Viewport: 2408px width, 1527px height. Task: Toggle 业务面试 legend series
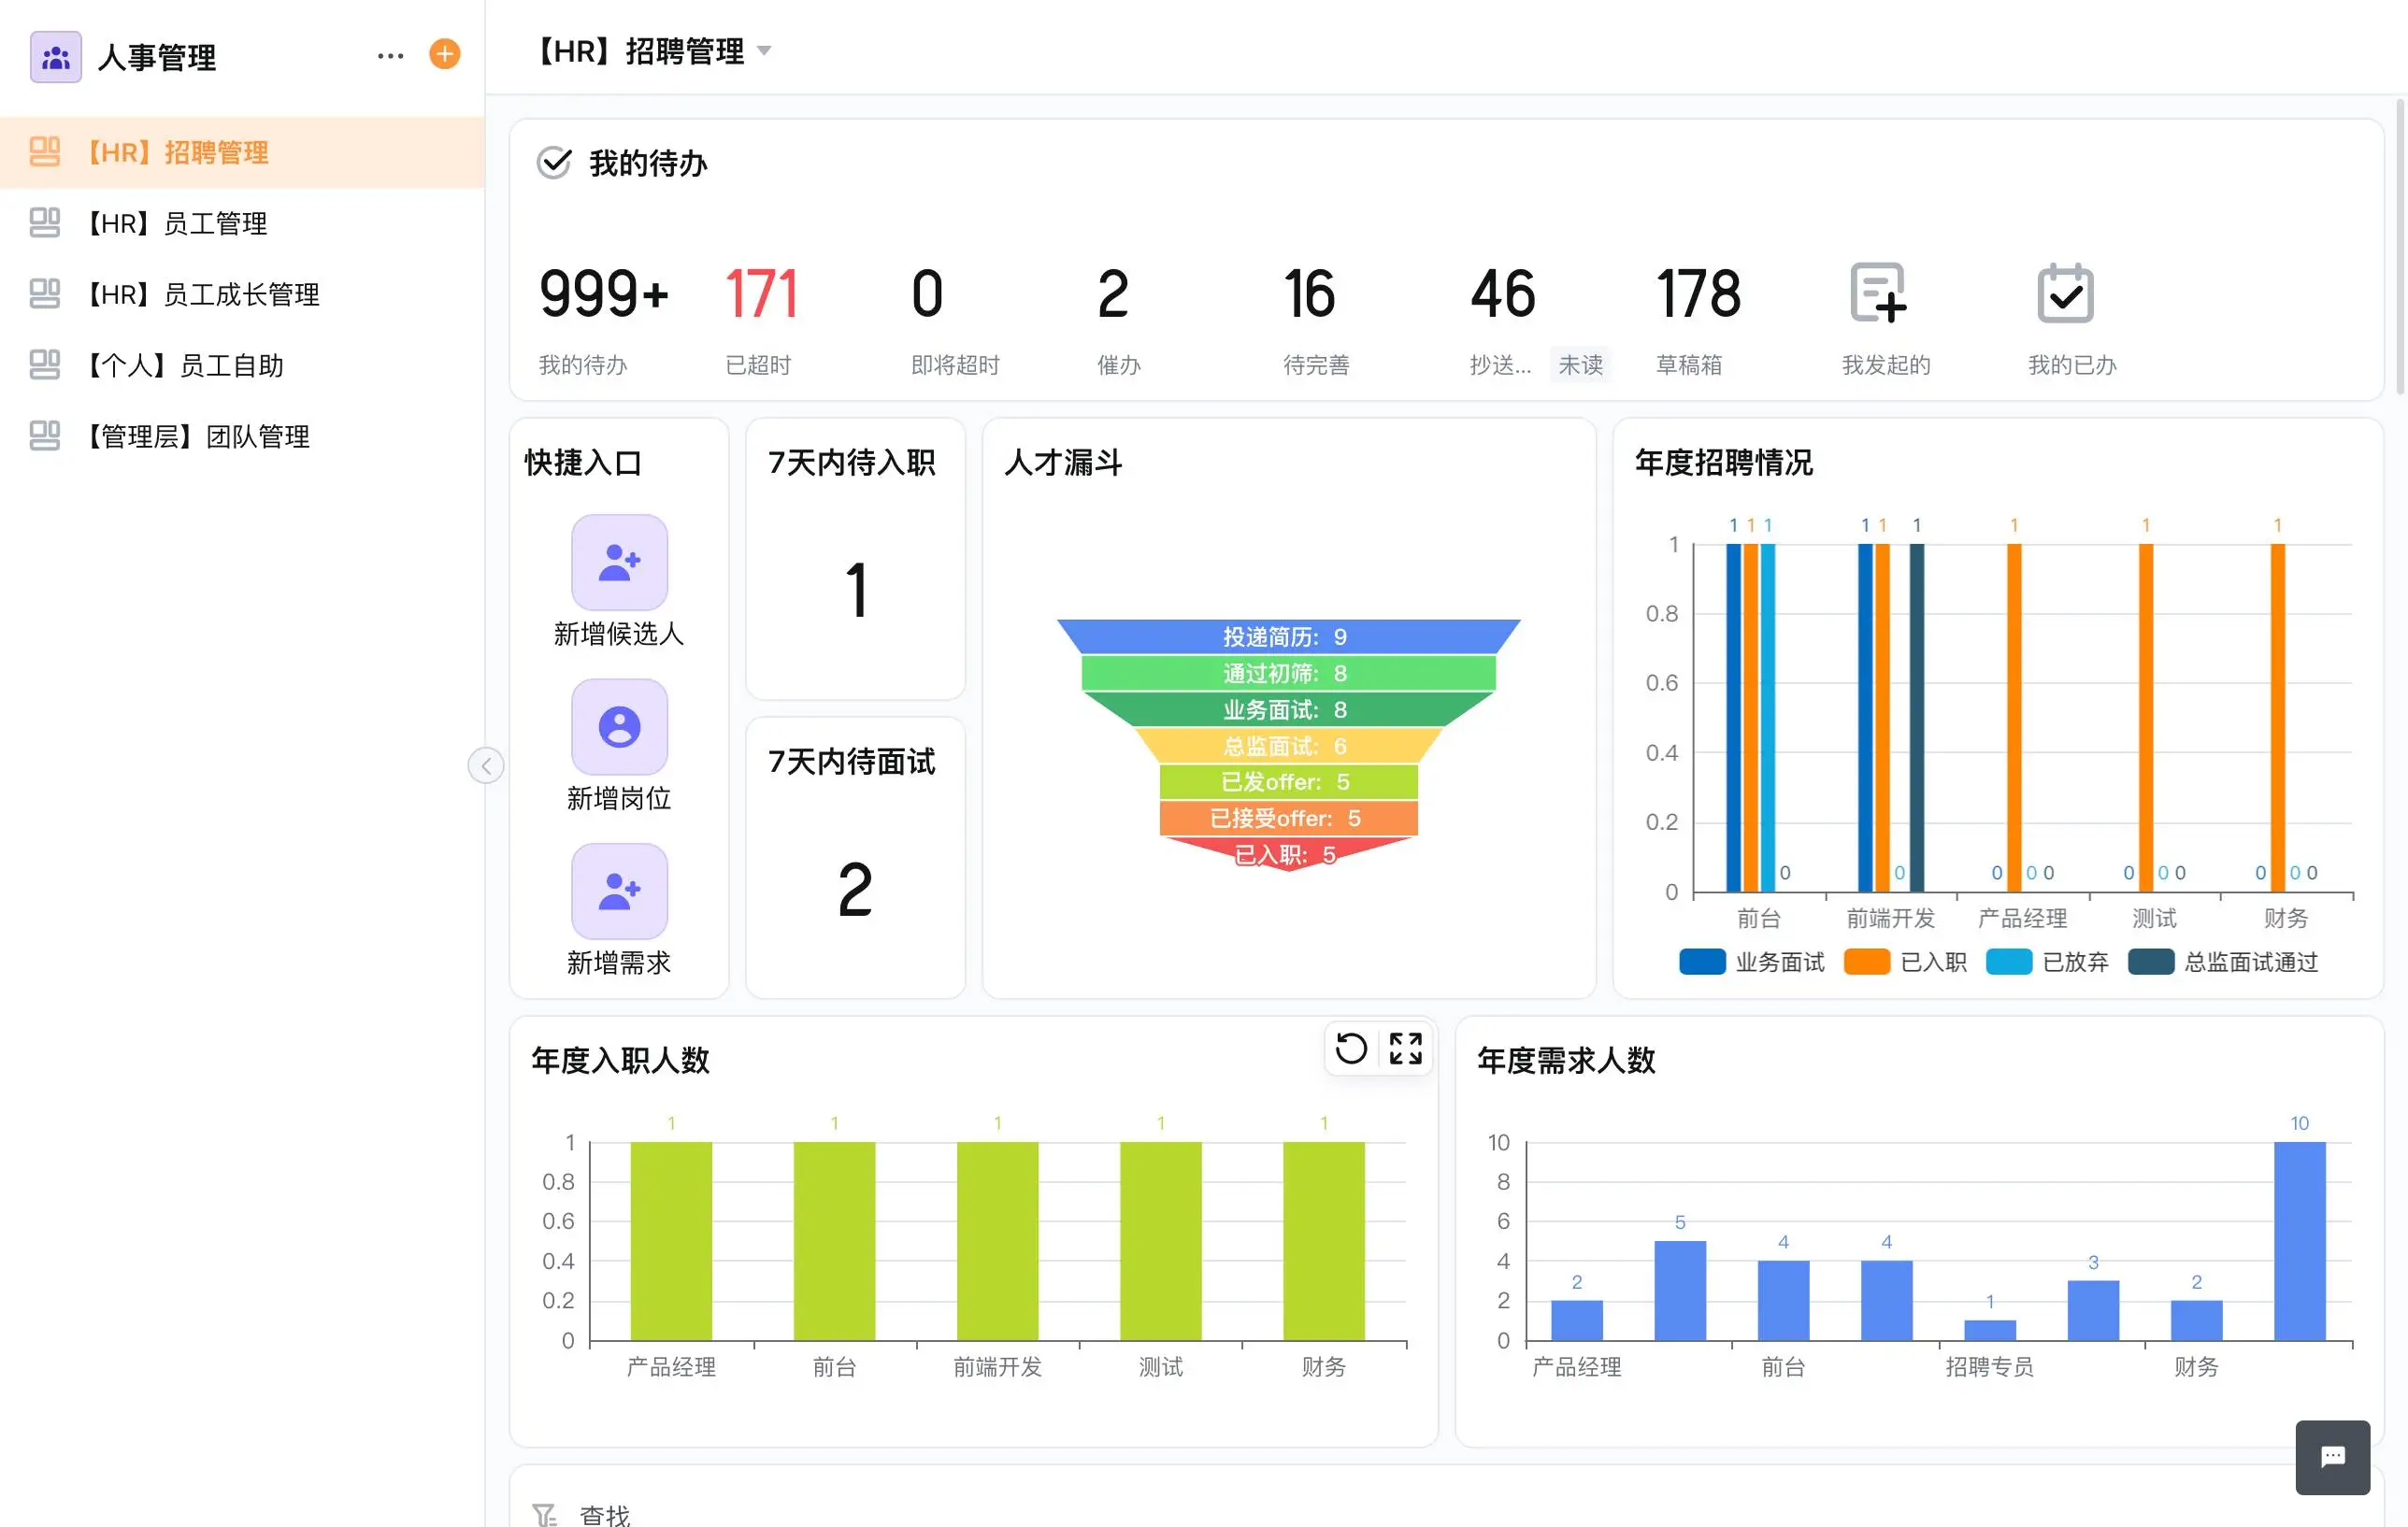pos(1751,962)
